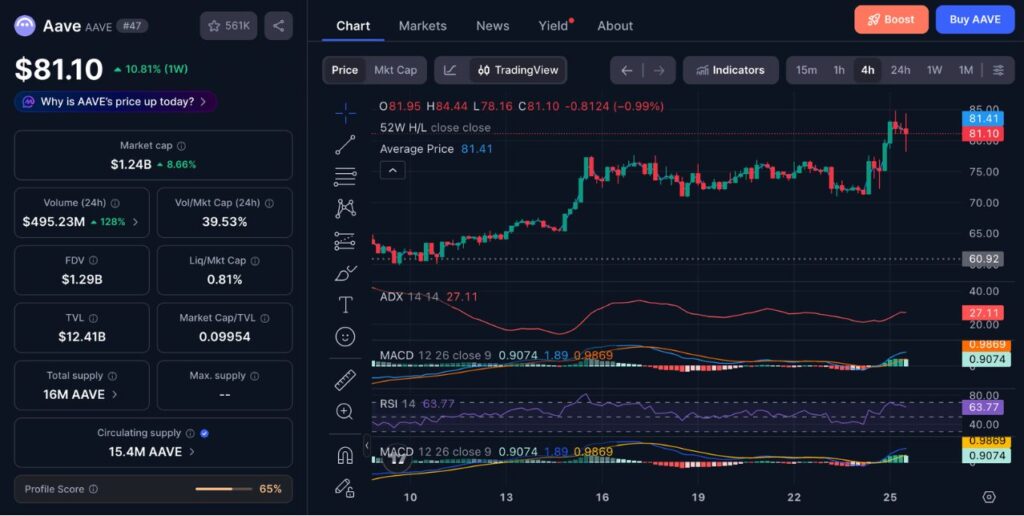The height and width of the screenshot is (516, 1024).
Task: Lock all drawing tools
Action: tap(345, 487)
